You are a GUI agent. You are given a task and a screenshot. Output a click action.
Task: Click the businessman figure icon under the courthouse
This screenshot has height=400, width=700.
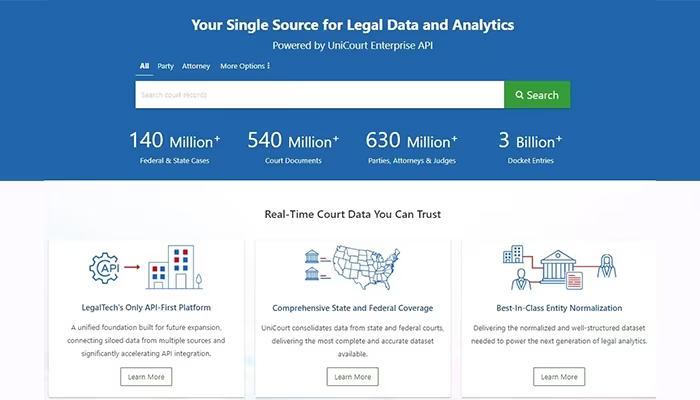click(x=521, y=279)
